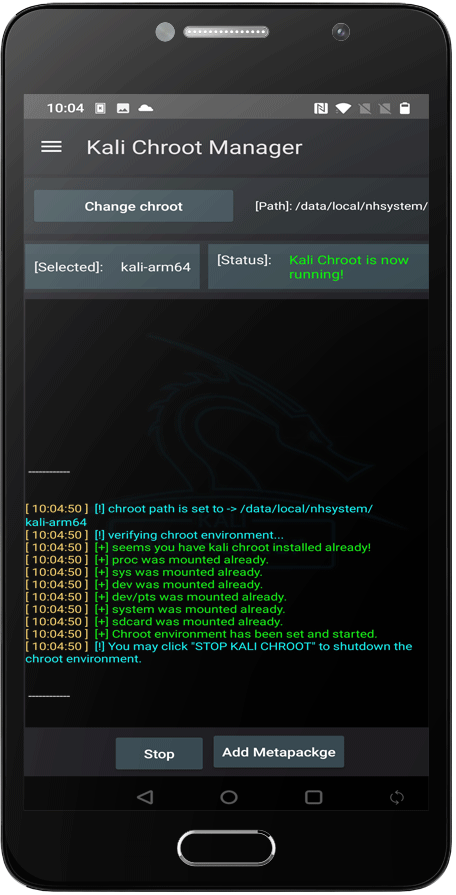The image size is (456, 895).
Task: Tap the Android home circle icon
Action: coord(229,797)
